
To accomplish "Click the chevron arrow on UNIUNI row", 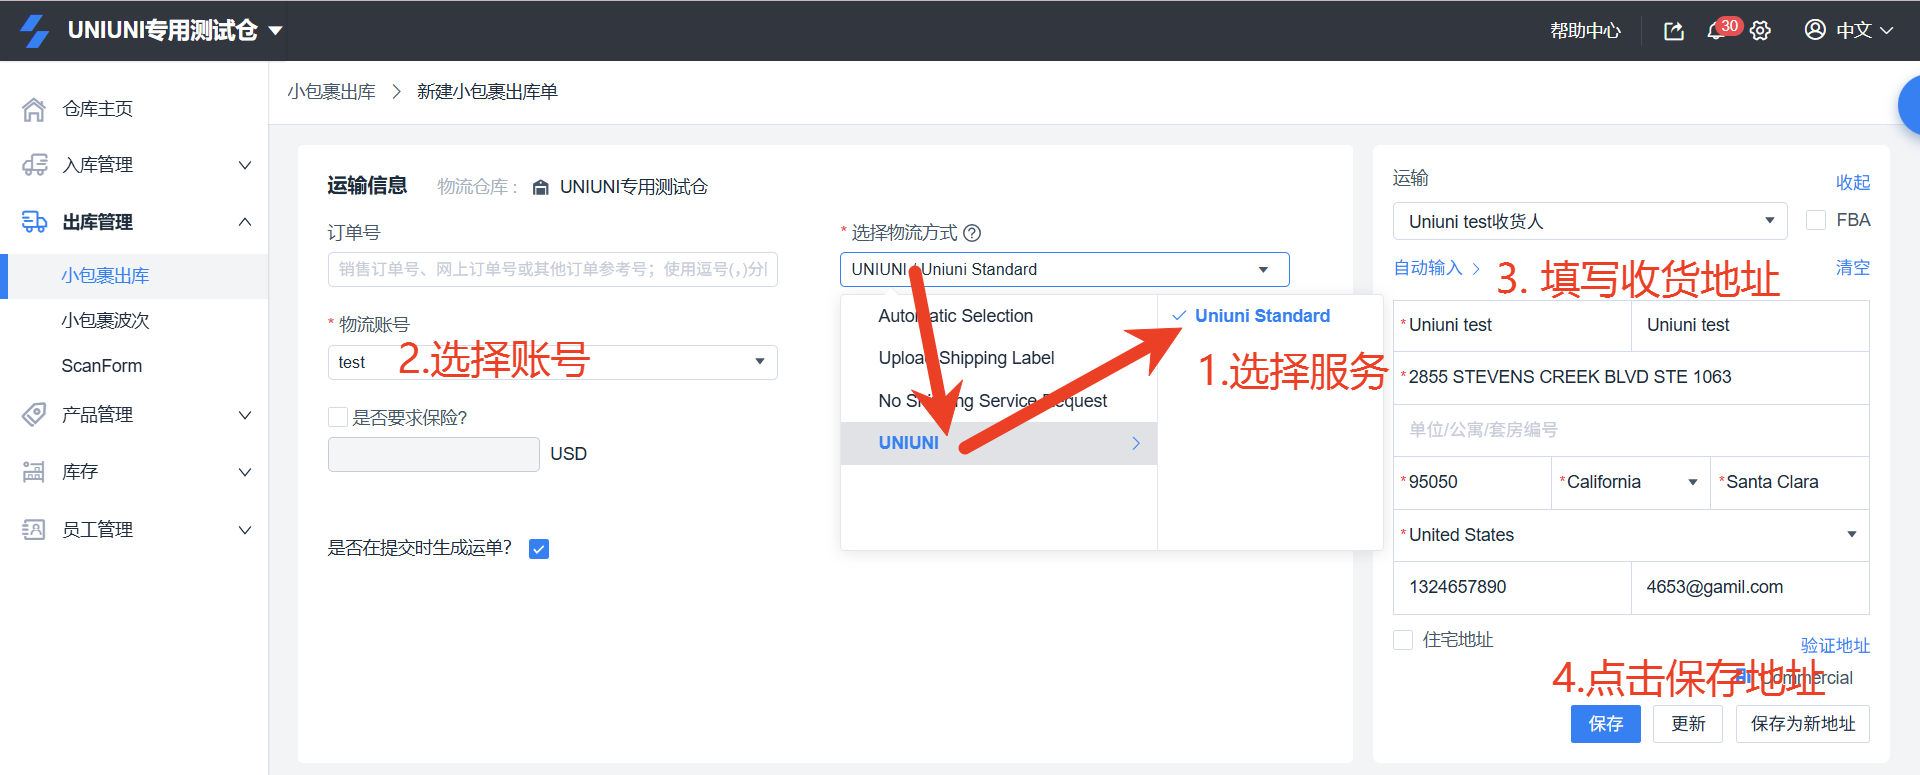I will coord(1136,443).
